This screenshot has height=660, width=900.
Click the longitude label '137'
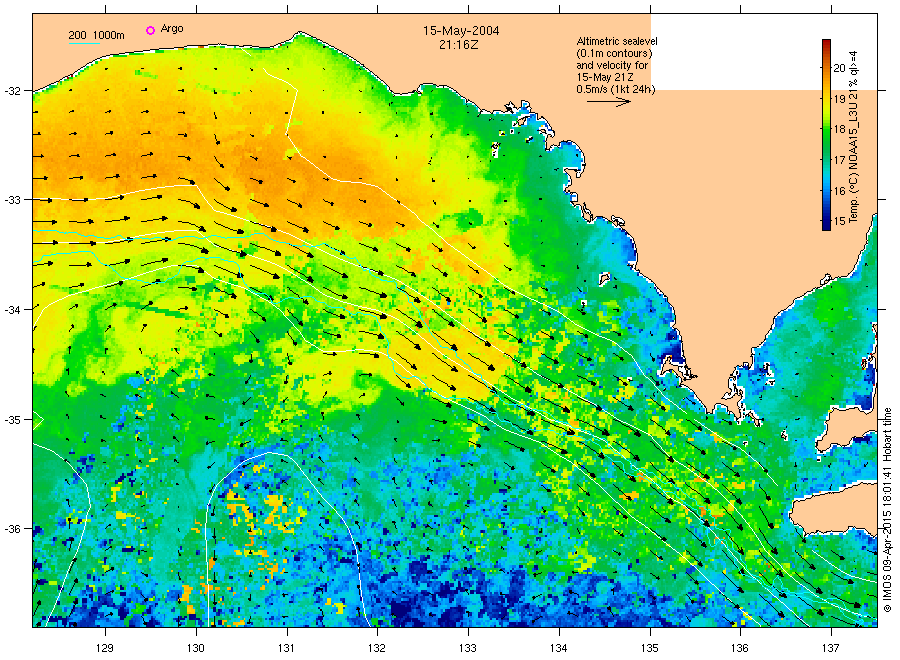831,648
